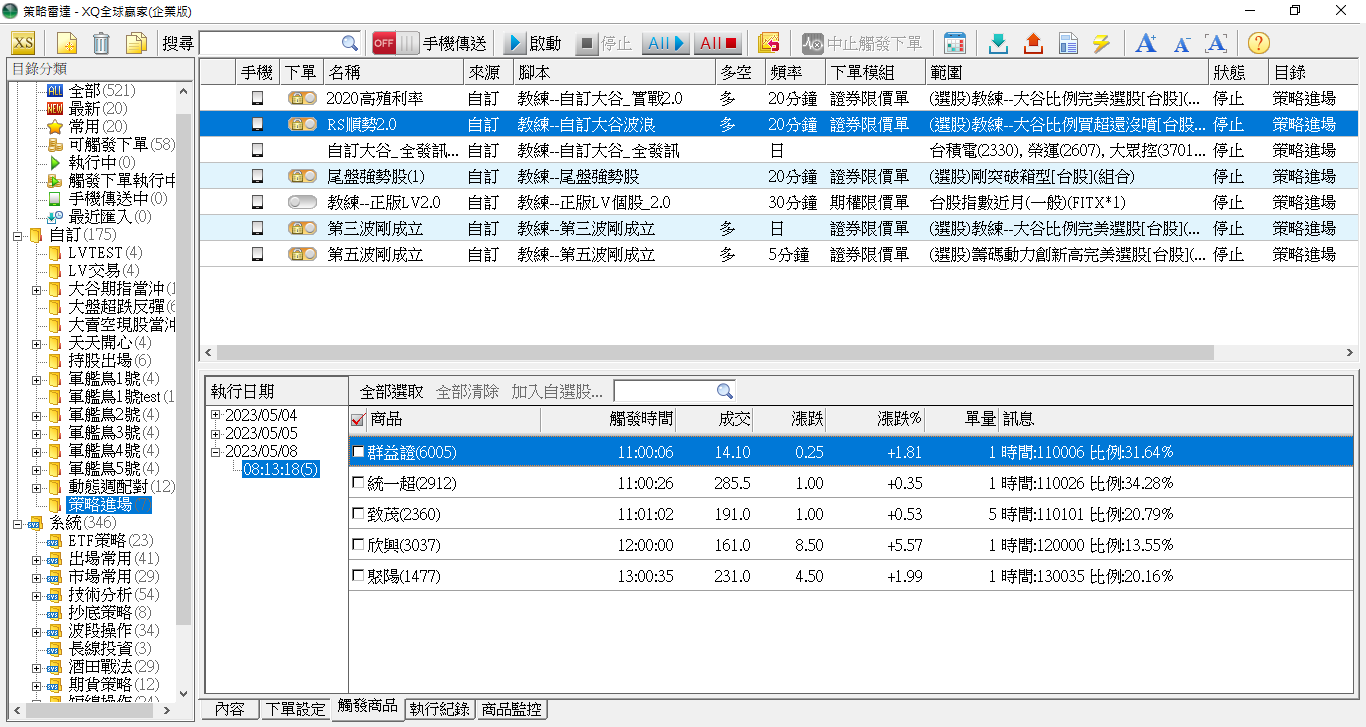Open the 下單設定 tab
This screenshot has height=727, width=1366.
(x=296, y=709)
